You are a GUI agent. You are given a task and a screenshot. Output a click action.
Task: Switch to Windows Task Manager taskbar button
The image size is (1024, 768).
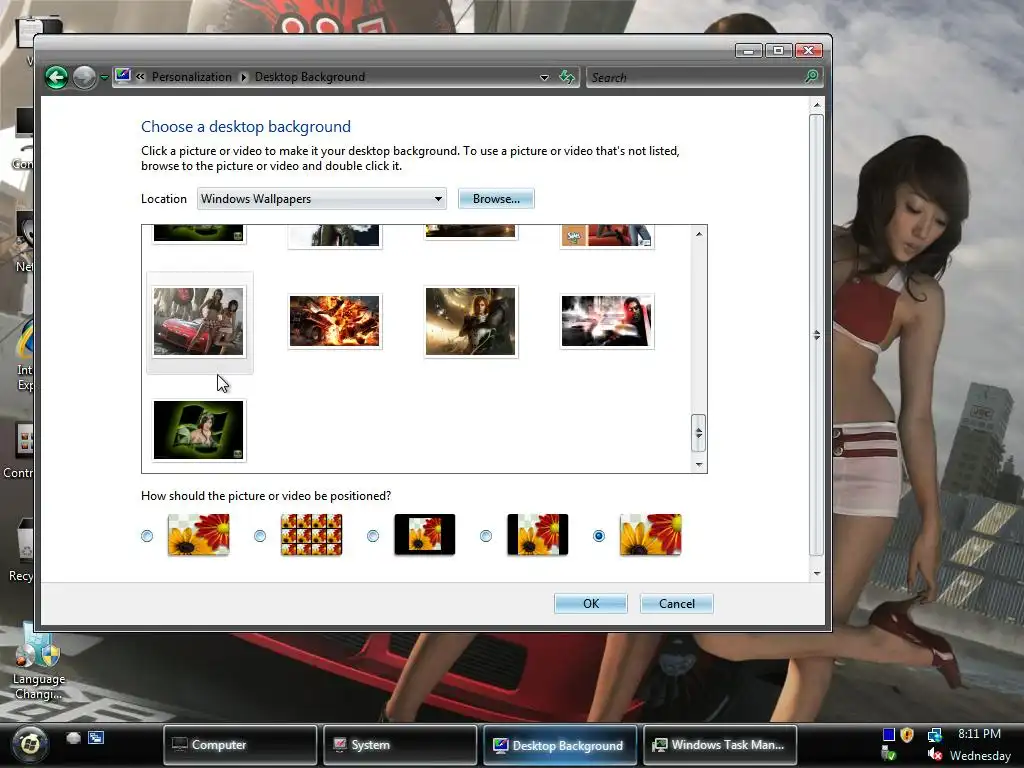(720, 744)
